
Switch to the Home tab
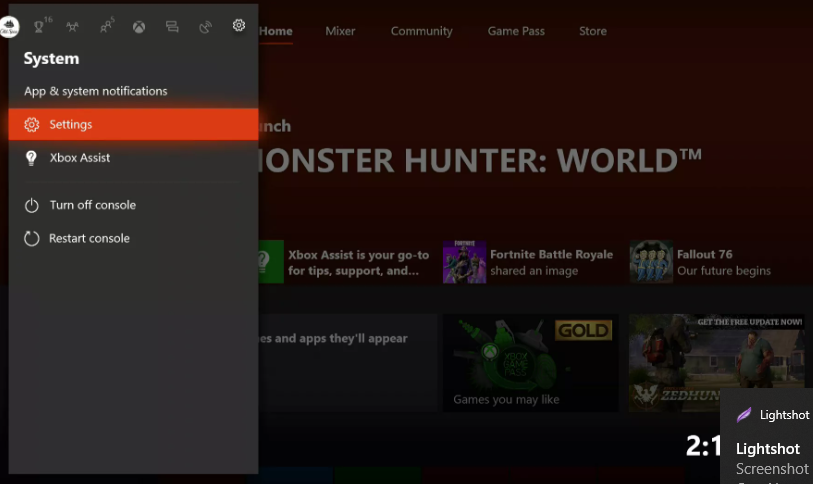coord(276,31)
